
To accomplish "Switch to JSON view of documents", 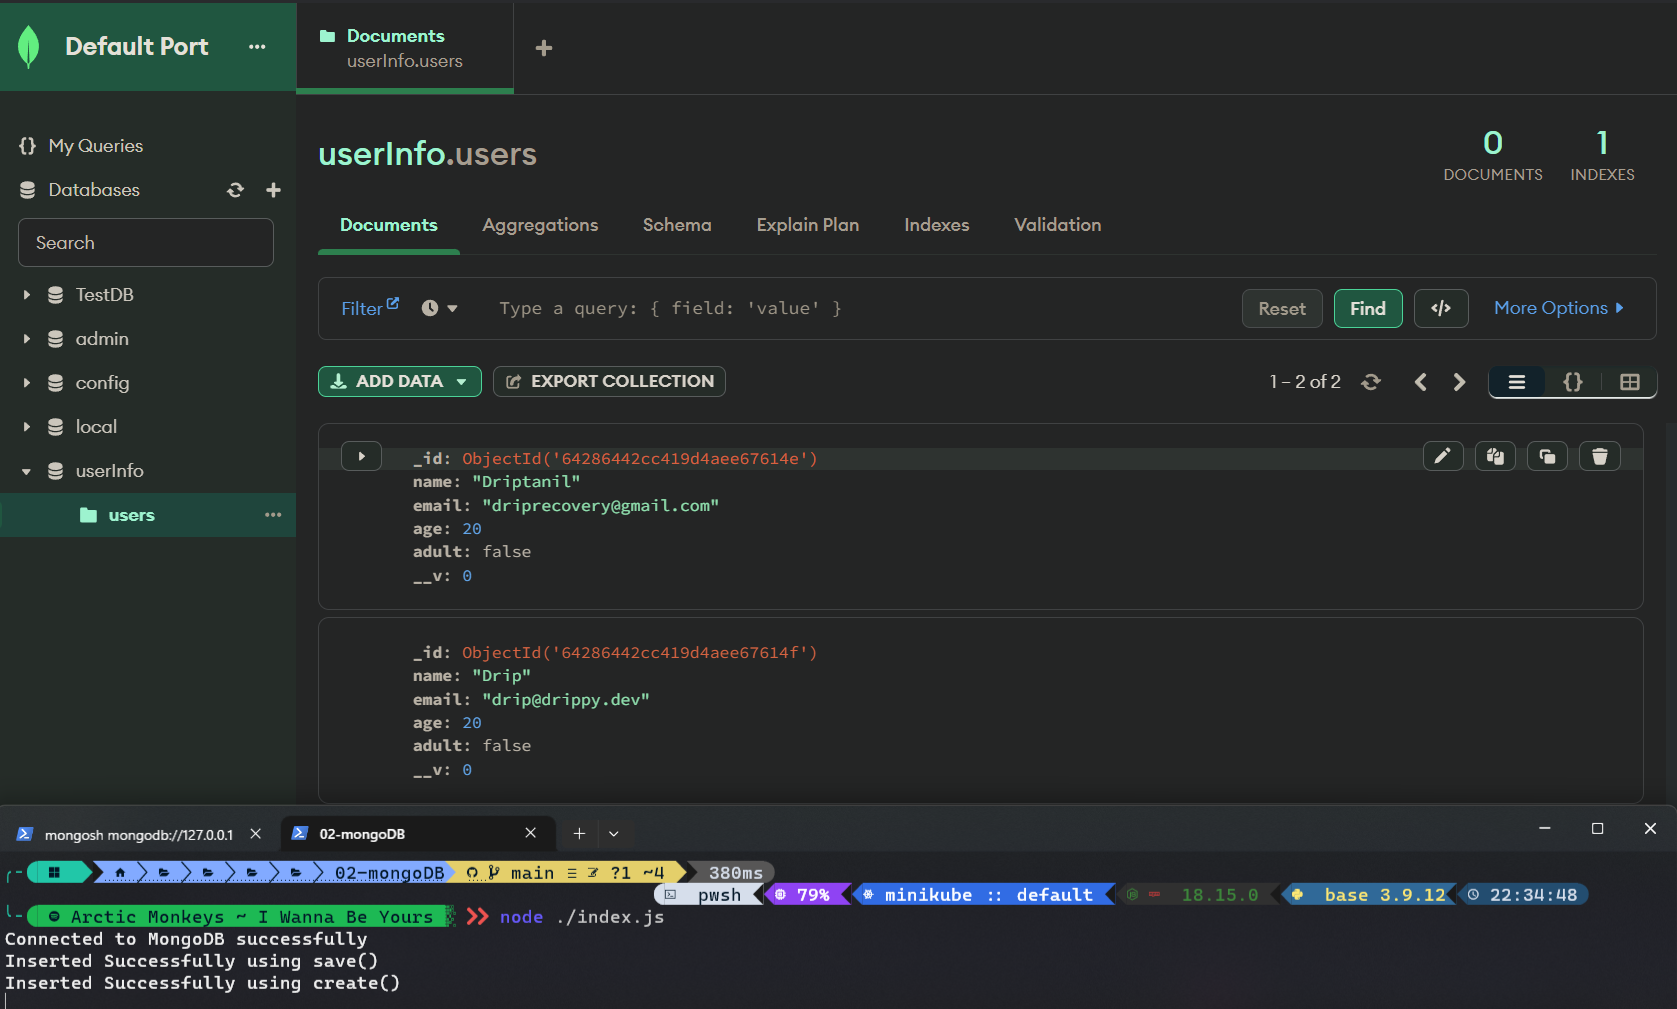I will point(1572,382).
